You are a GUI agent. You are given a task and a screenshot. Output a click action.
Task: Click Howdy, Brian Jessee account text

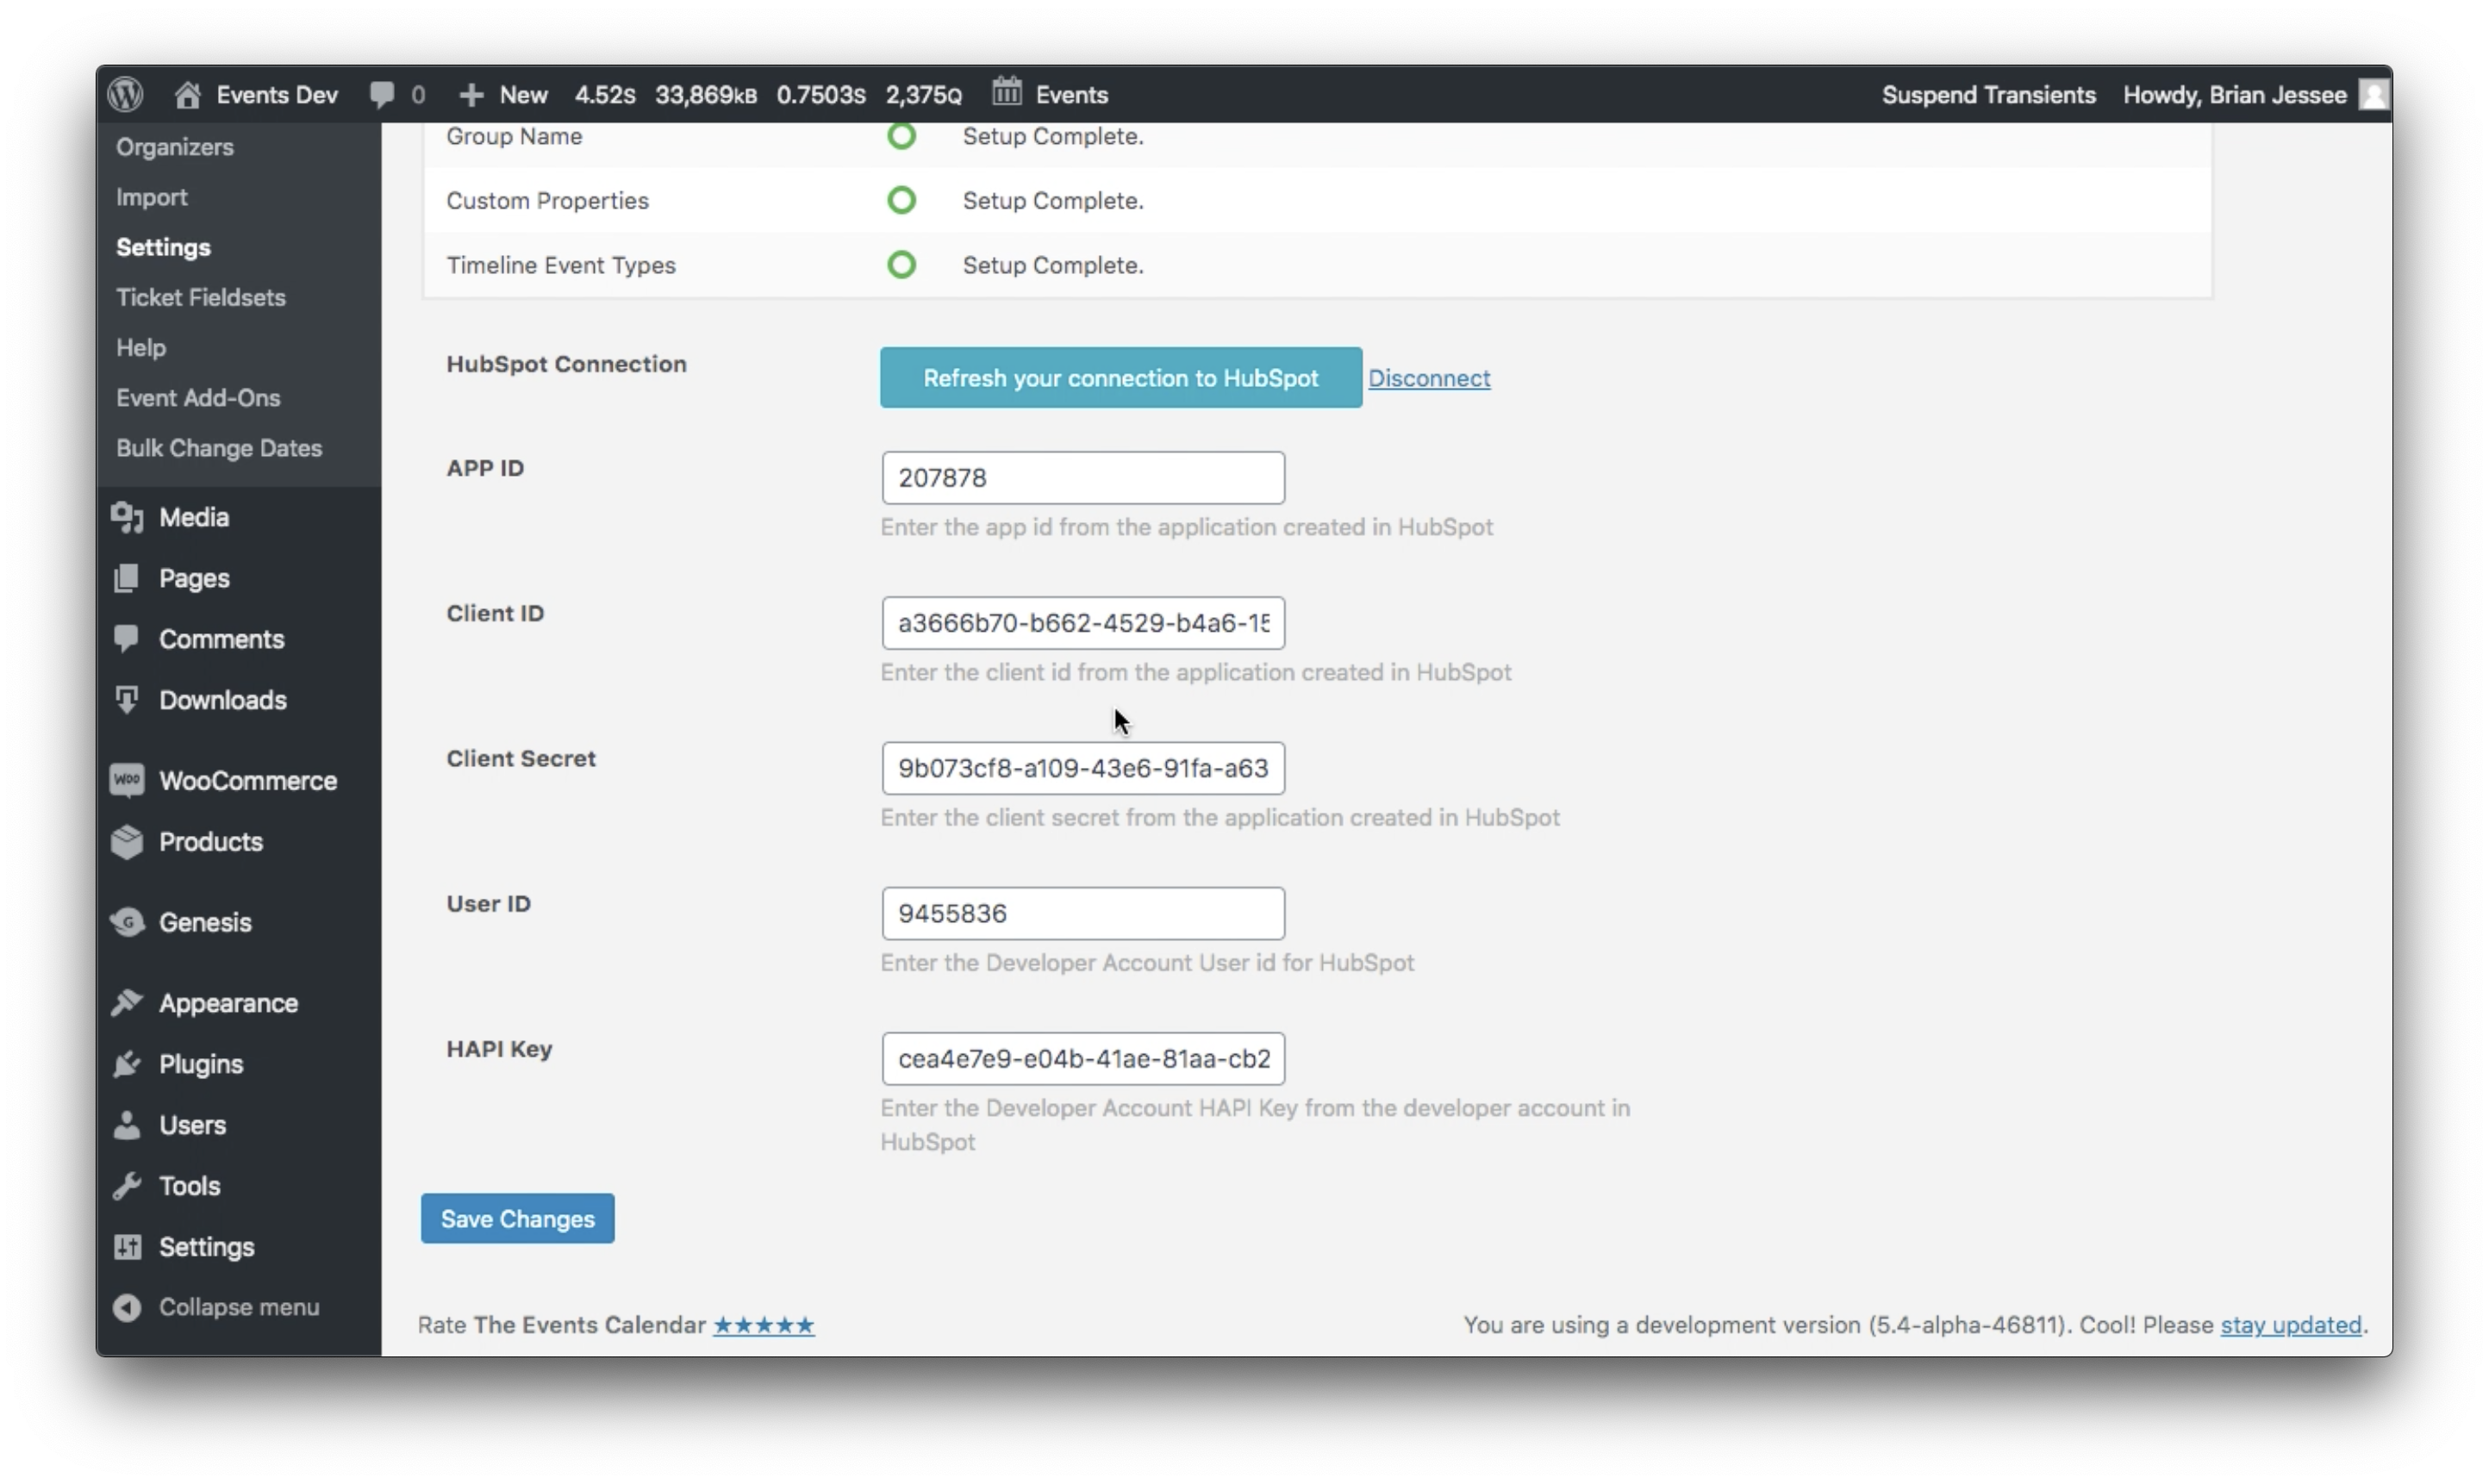point(2235,94)
